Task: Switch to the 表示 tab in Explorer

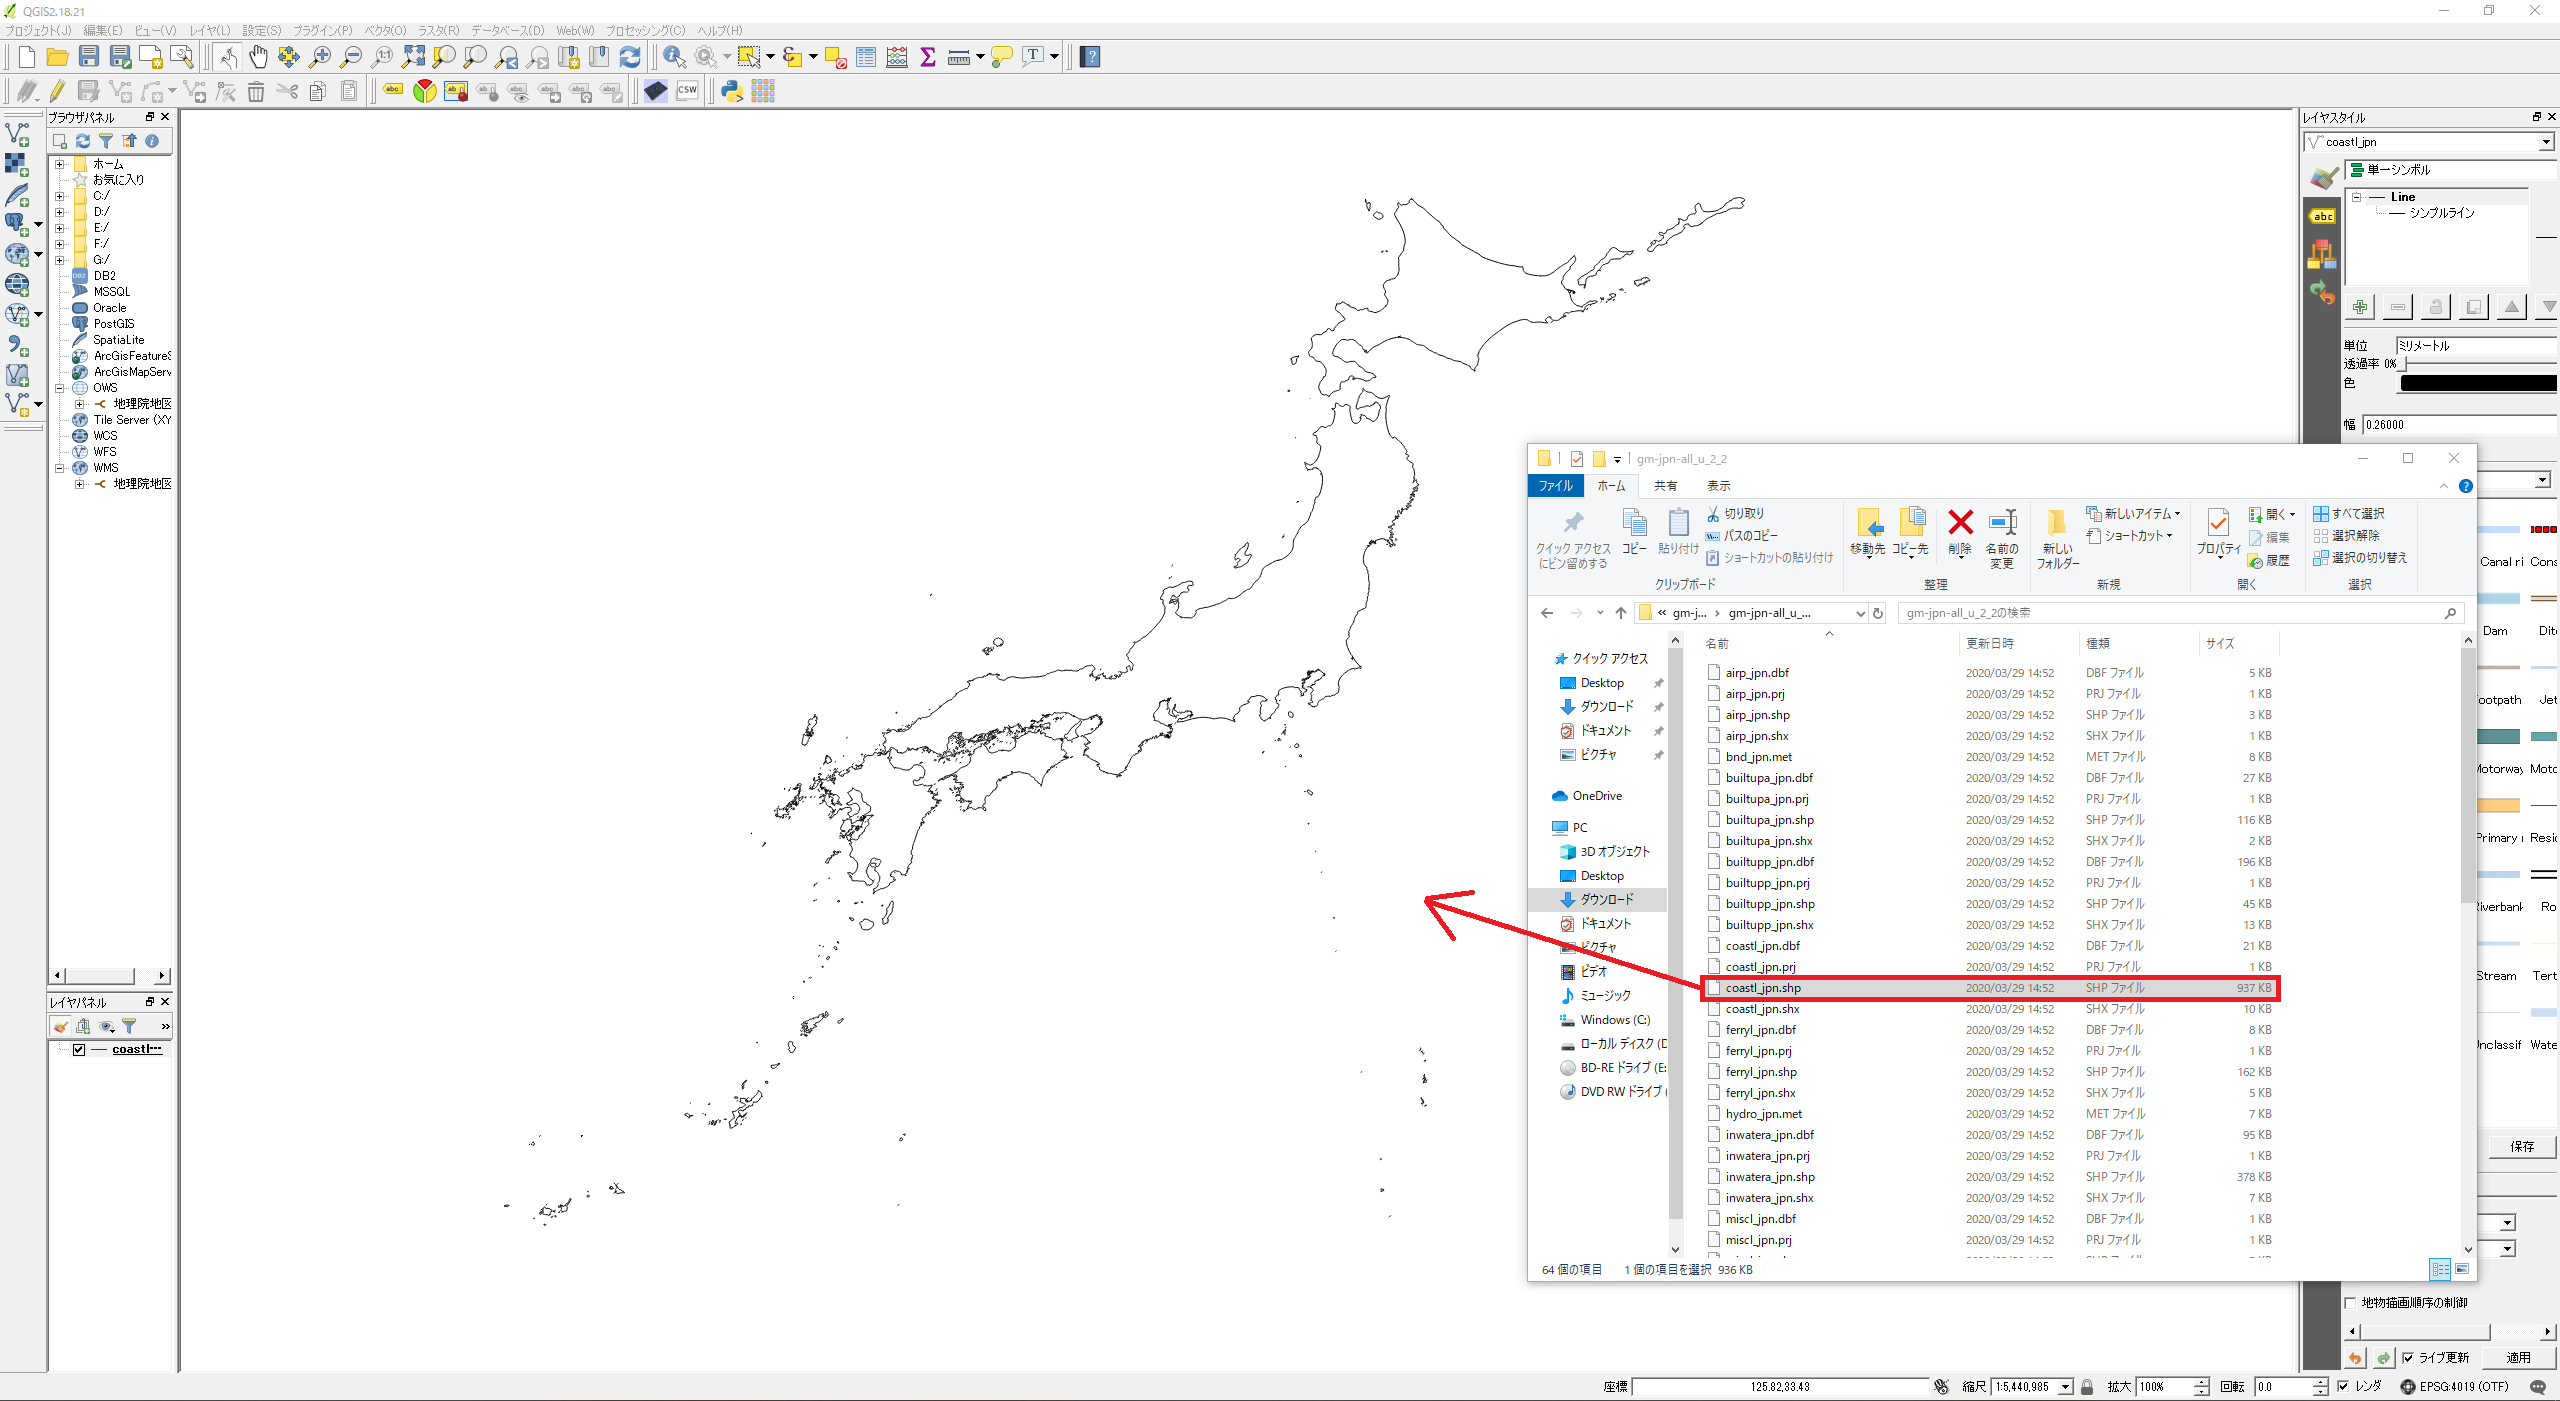Action: pyautogui.click(x=1718, y=486)
